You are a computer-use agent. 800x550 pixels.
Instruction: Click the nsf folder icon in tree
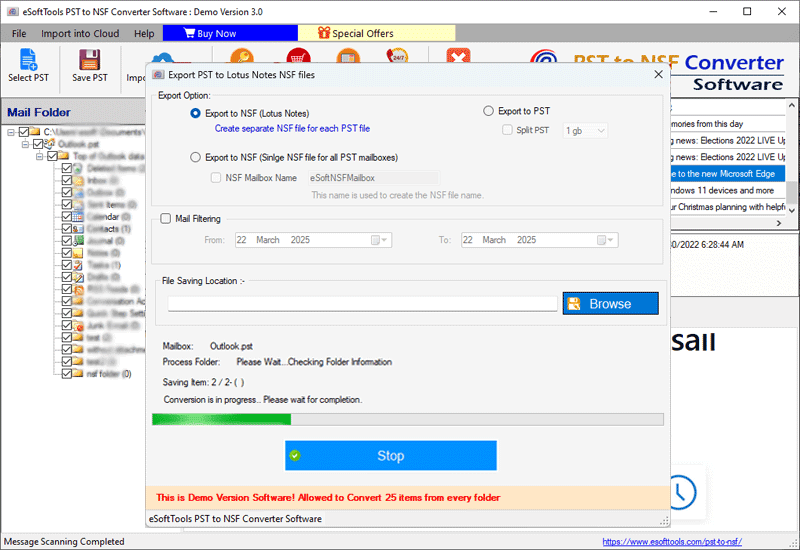[78, 374]
